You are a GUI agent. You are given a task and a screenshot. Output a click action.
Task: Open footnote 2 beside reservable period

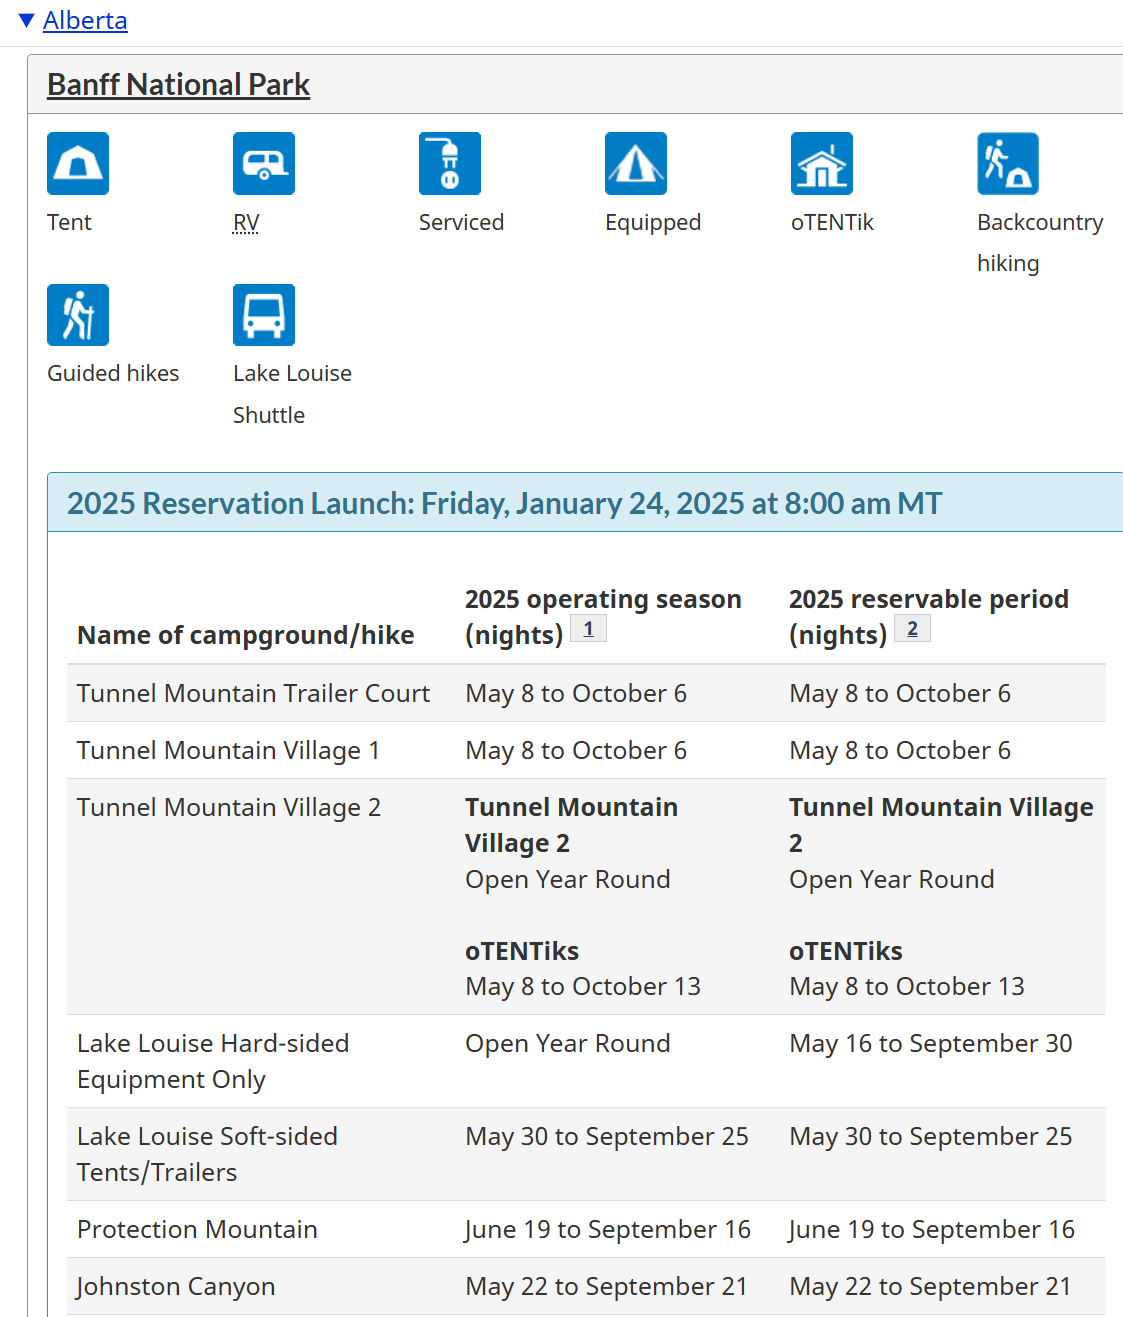click(x=912, y=628)
